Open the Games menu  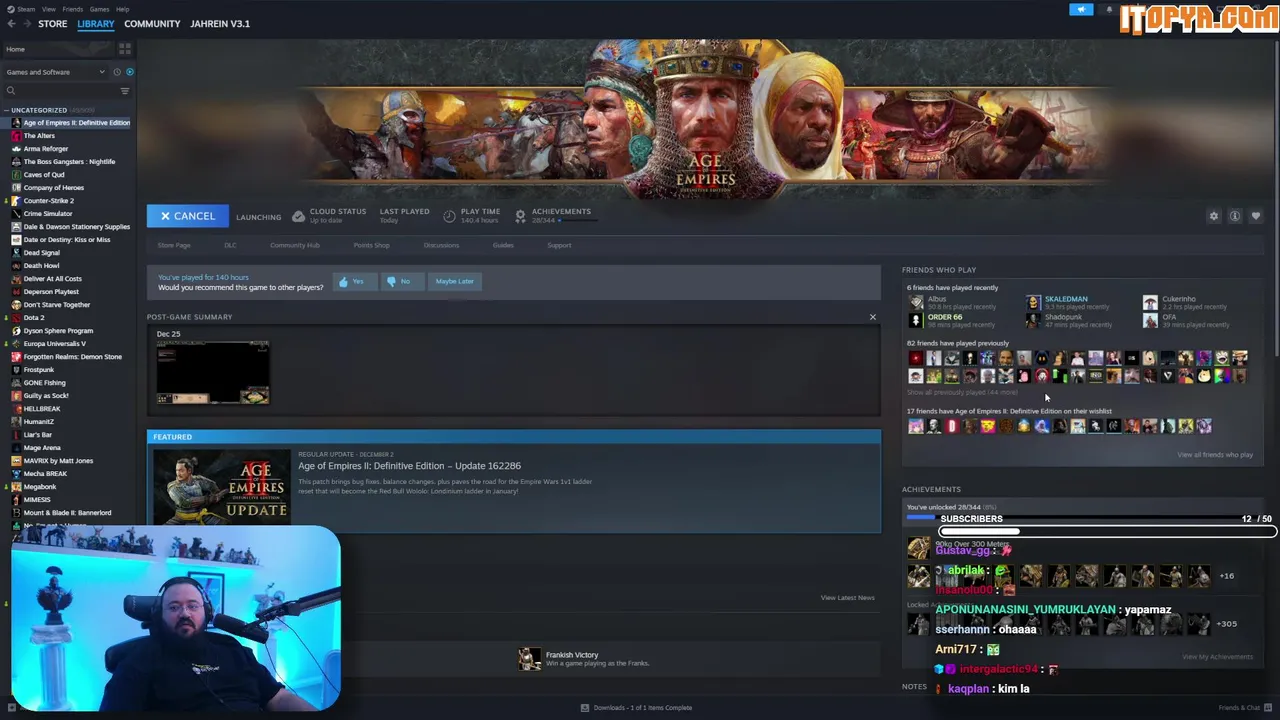(99, 9)
